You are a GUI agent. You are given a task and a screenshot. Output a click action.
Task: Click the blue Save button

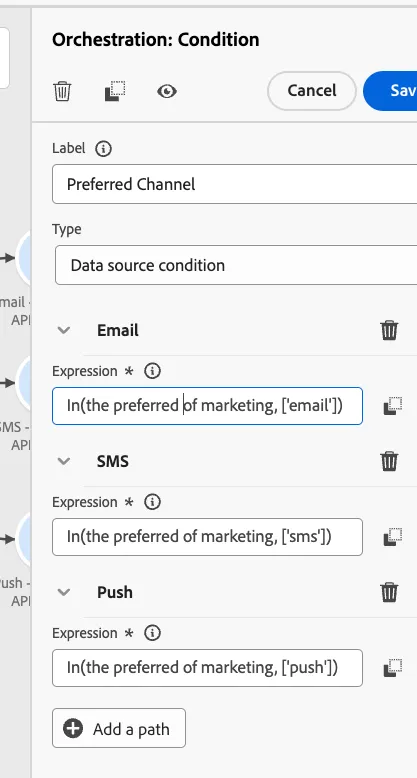[391, 91]
